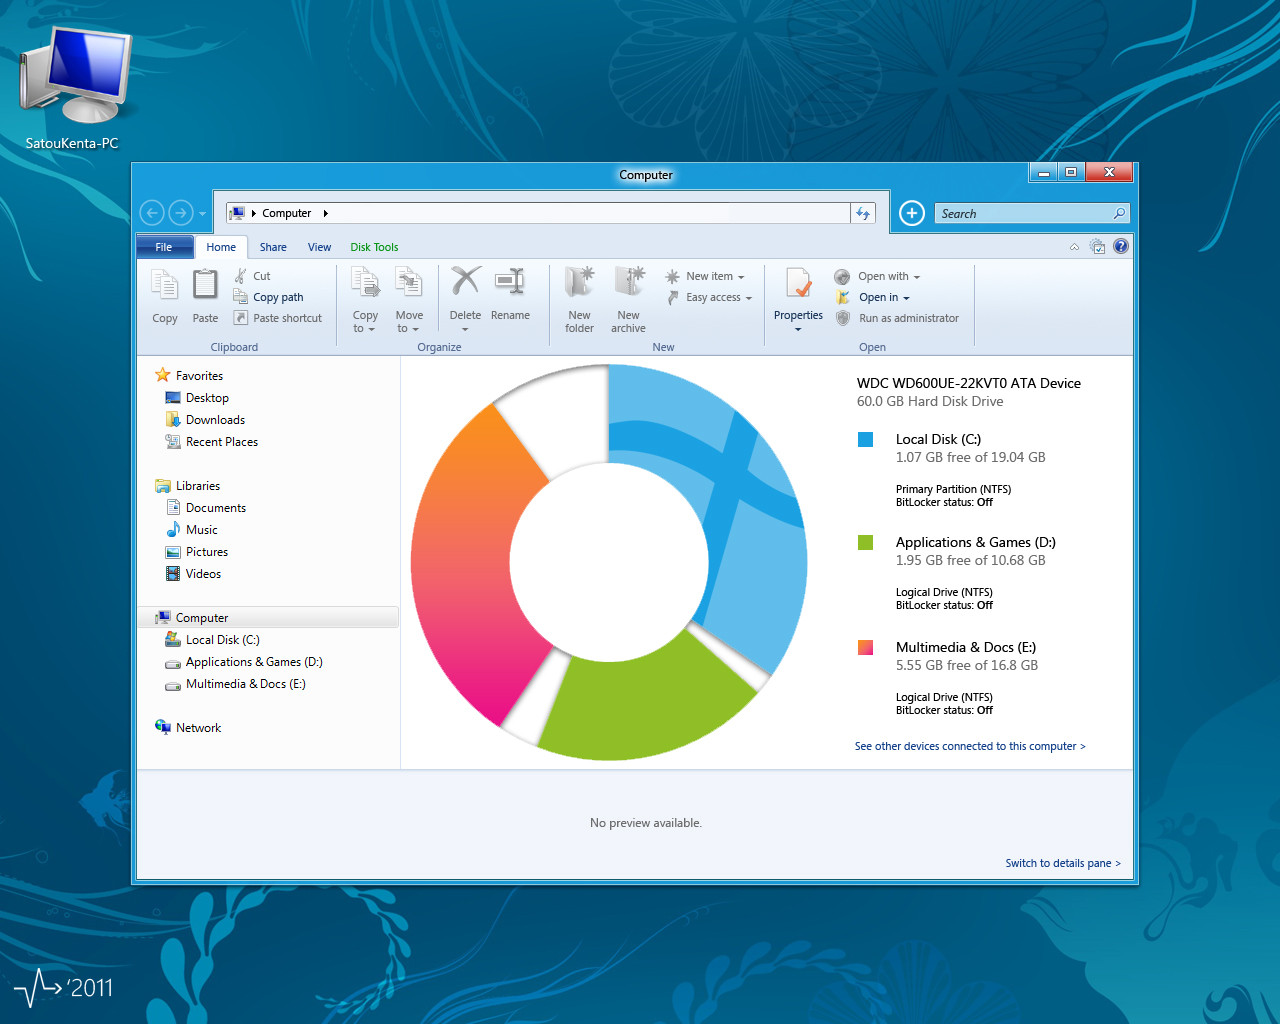Open the New item dropdown
This screenshot has width=1280, height=1024.
[x=705, y=276]
